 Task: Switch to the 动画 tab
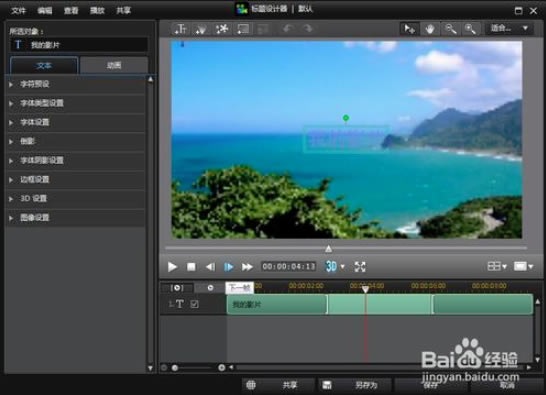pyautogui.click(x=114, y=65)
